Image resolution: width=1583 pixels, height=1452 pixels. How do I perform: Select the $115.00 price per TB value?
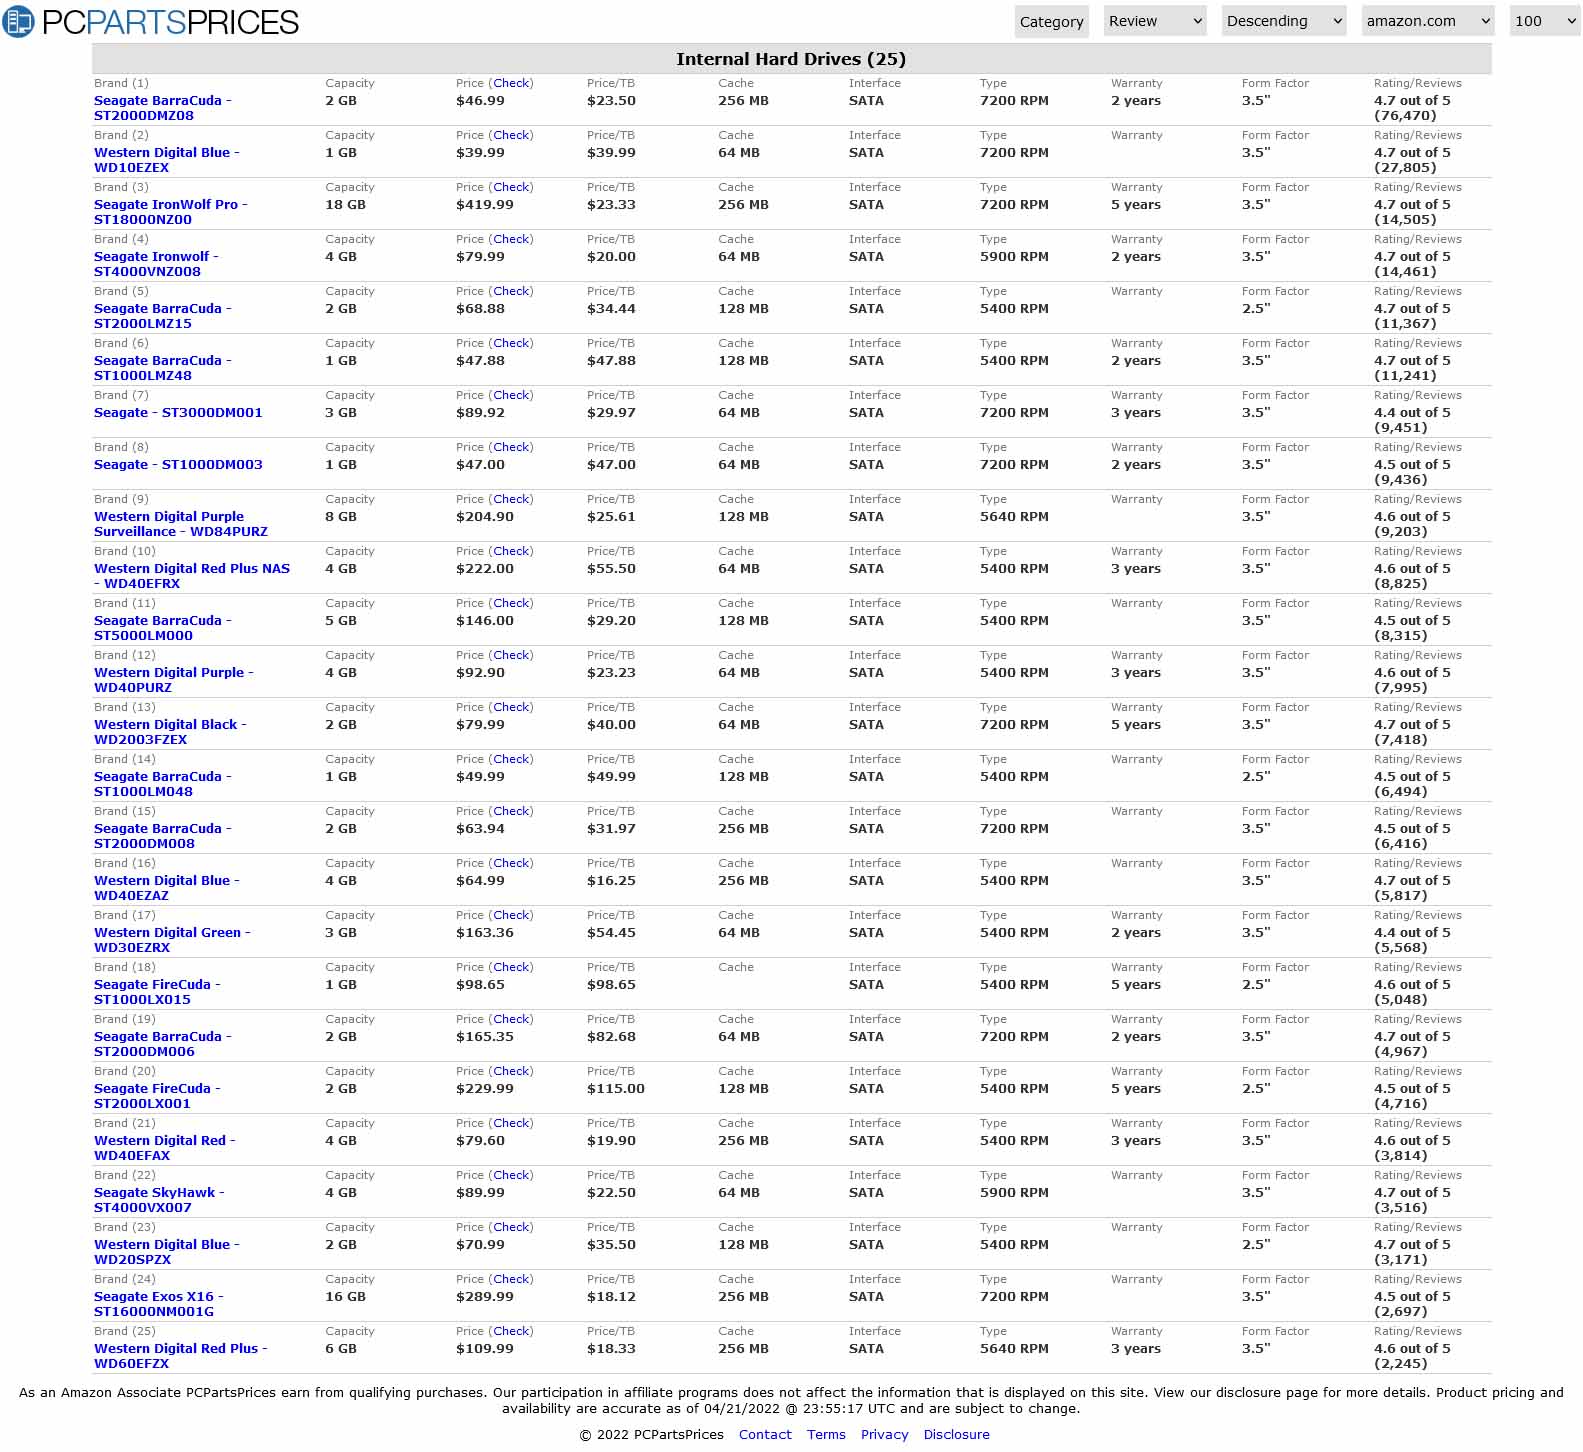click(x=616, y=1089)
